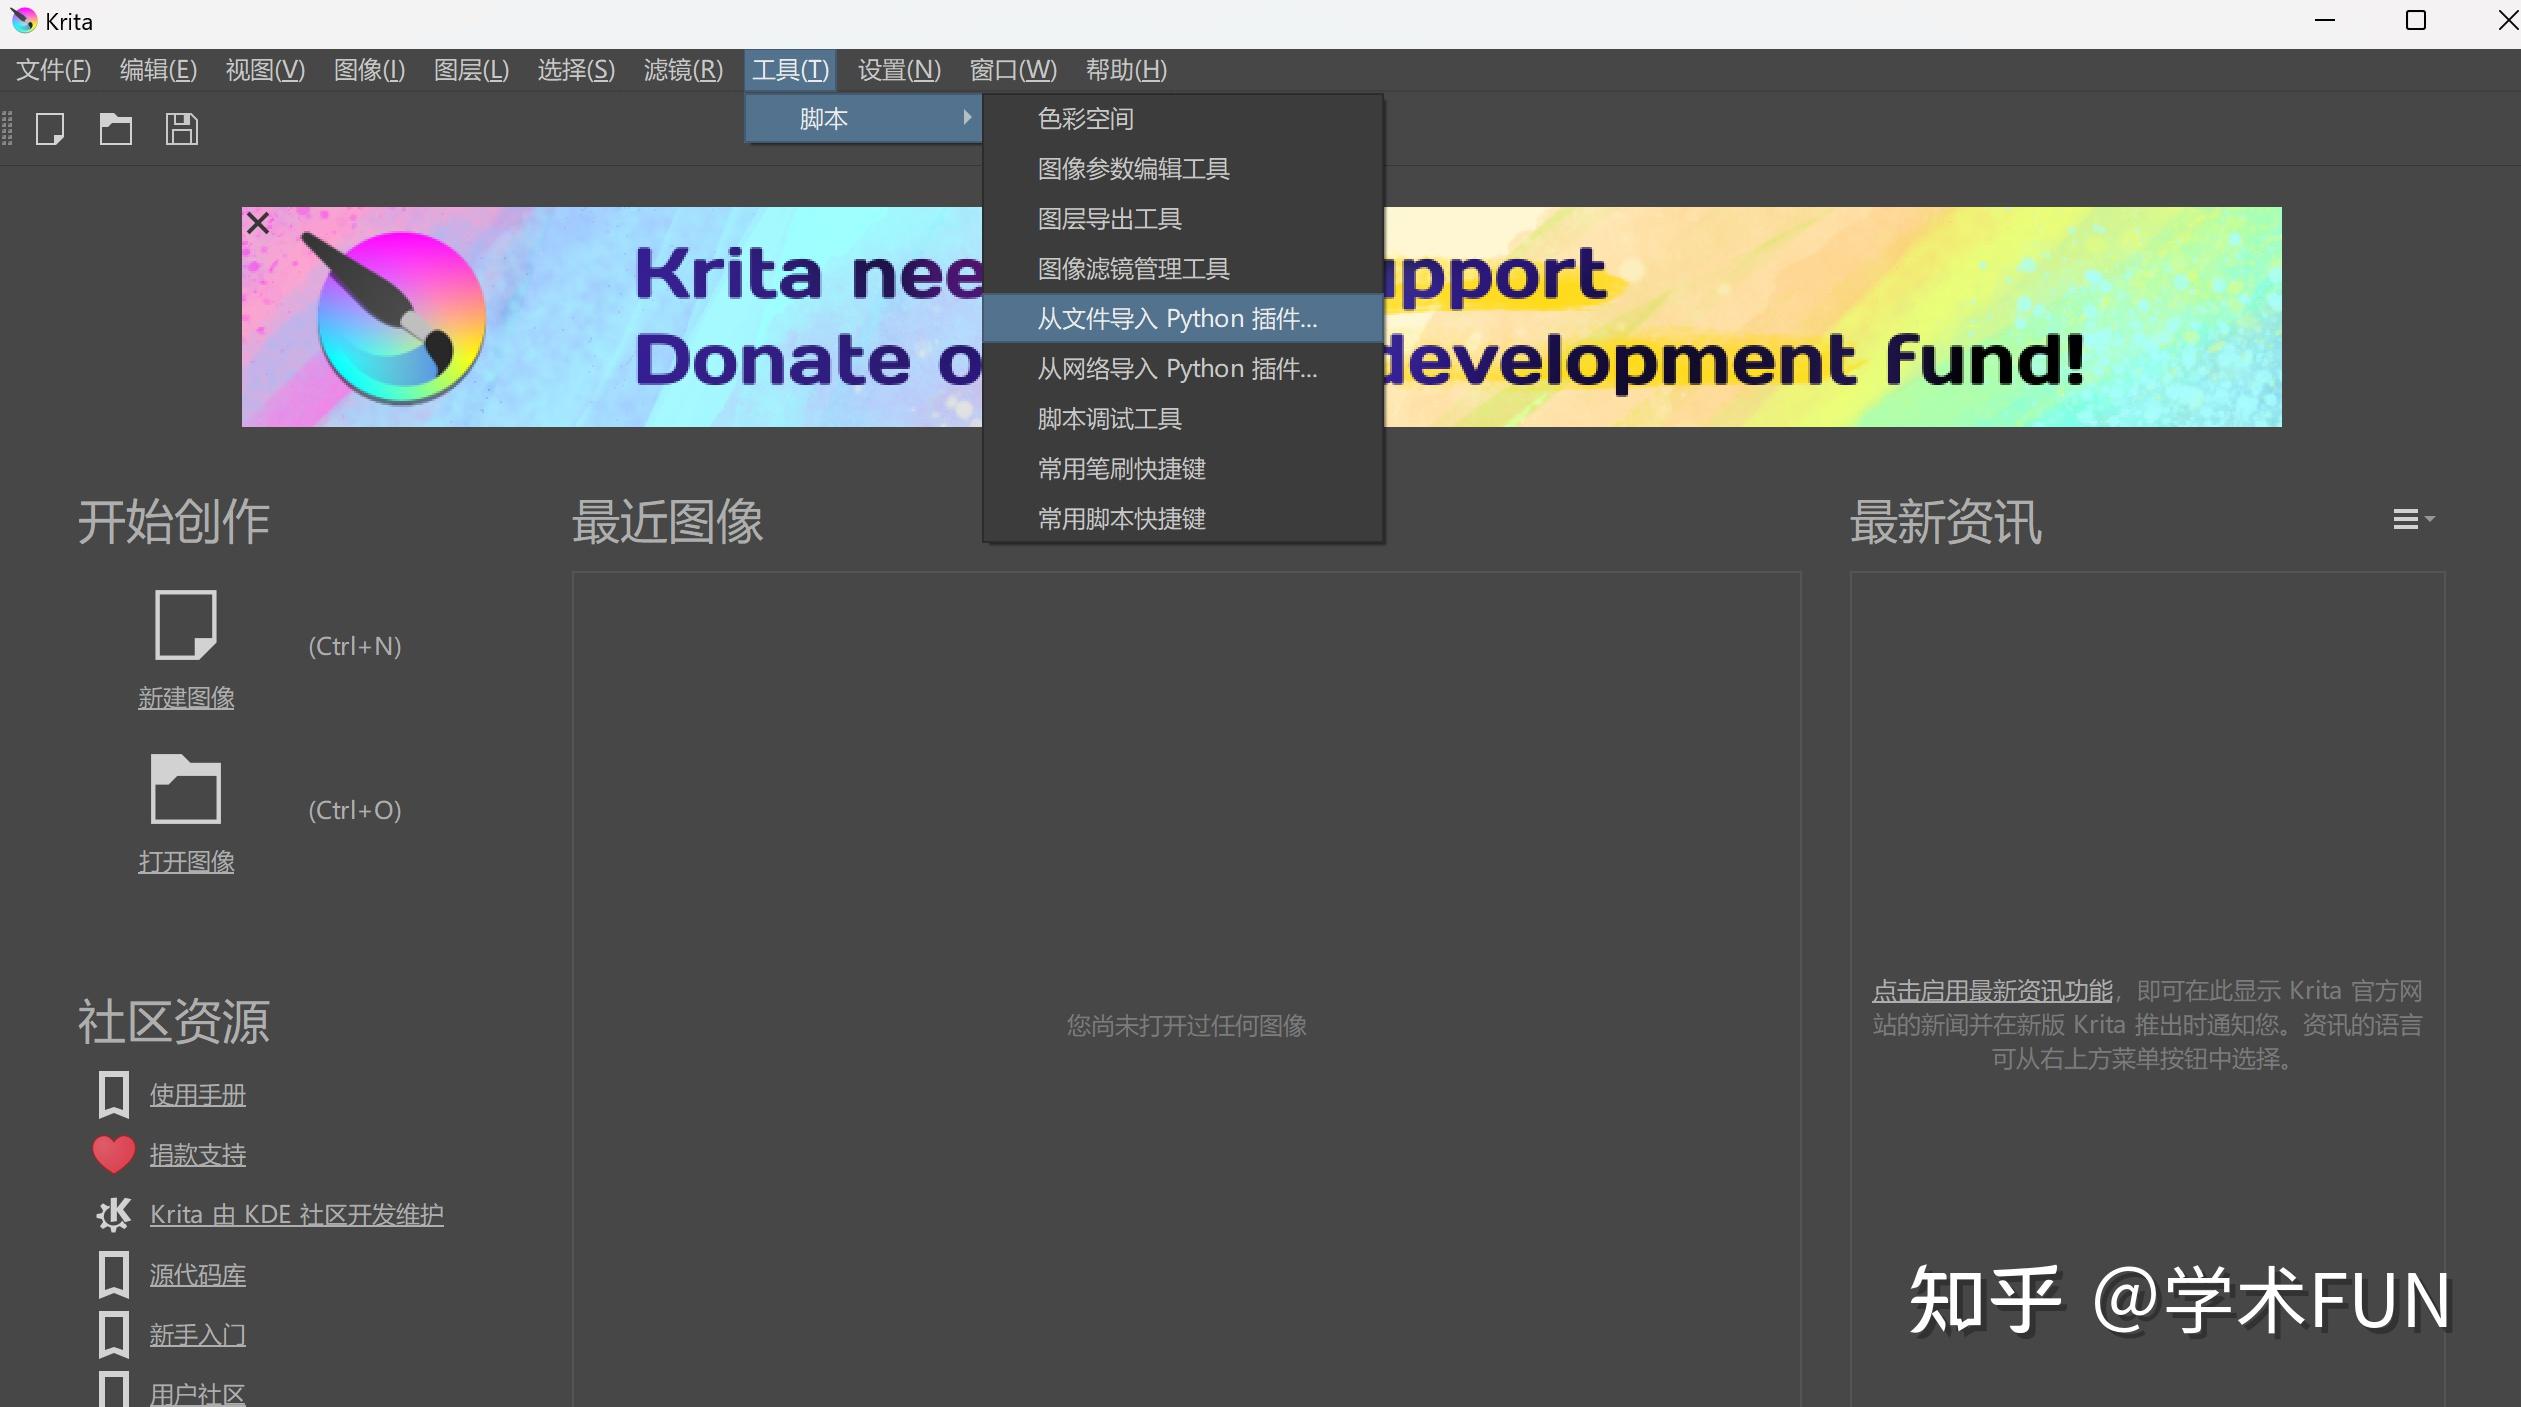Click the manual icon beside 使用手册
The image size is (2521, 1407).
113,1094
